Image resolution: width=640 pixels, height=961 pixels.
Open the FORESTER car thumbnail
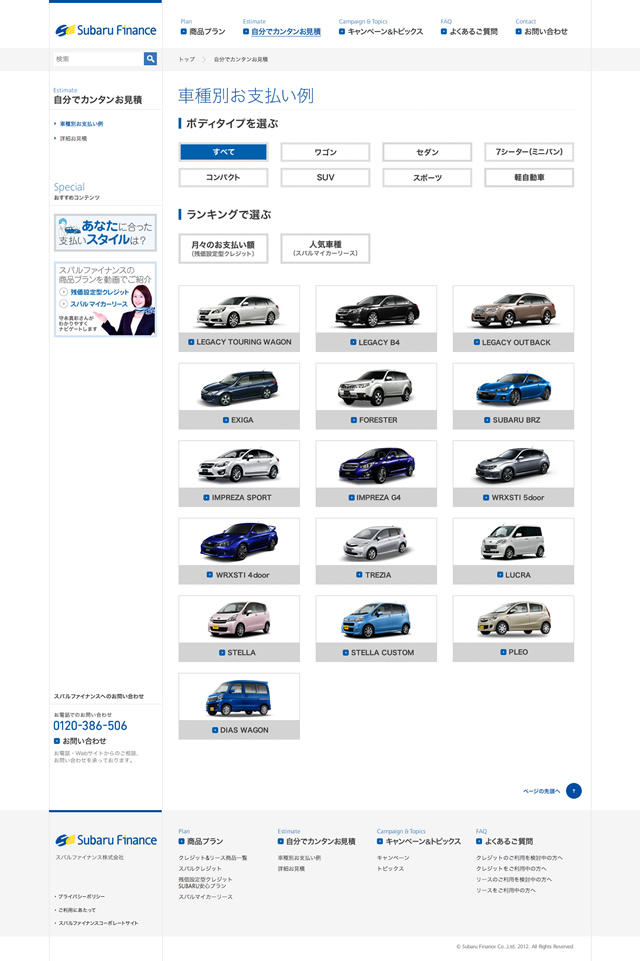coord(376,396)
